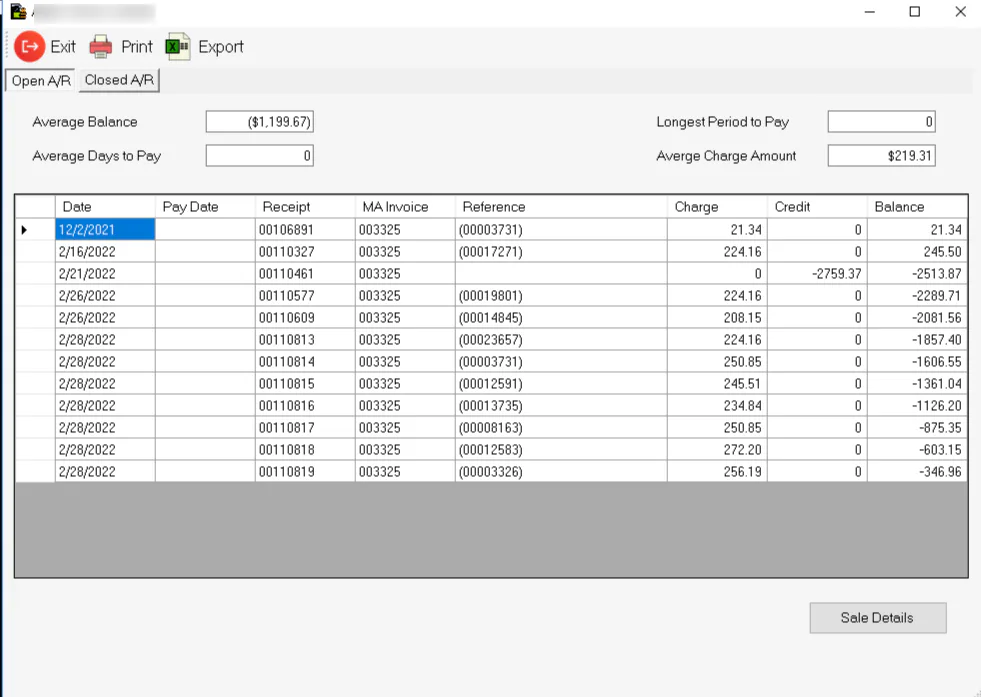Screen dimensions: 981x697
Task: Sort by the MA Invoice column header
Action: [x=405, y=206]
